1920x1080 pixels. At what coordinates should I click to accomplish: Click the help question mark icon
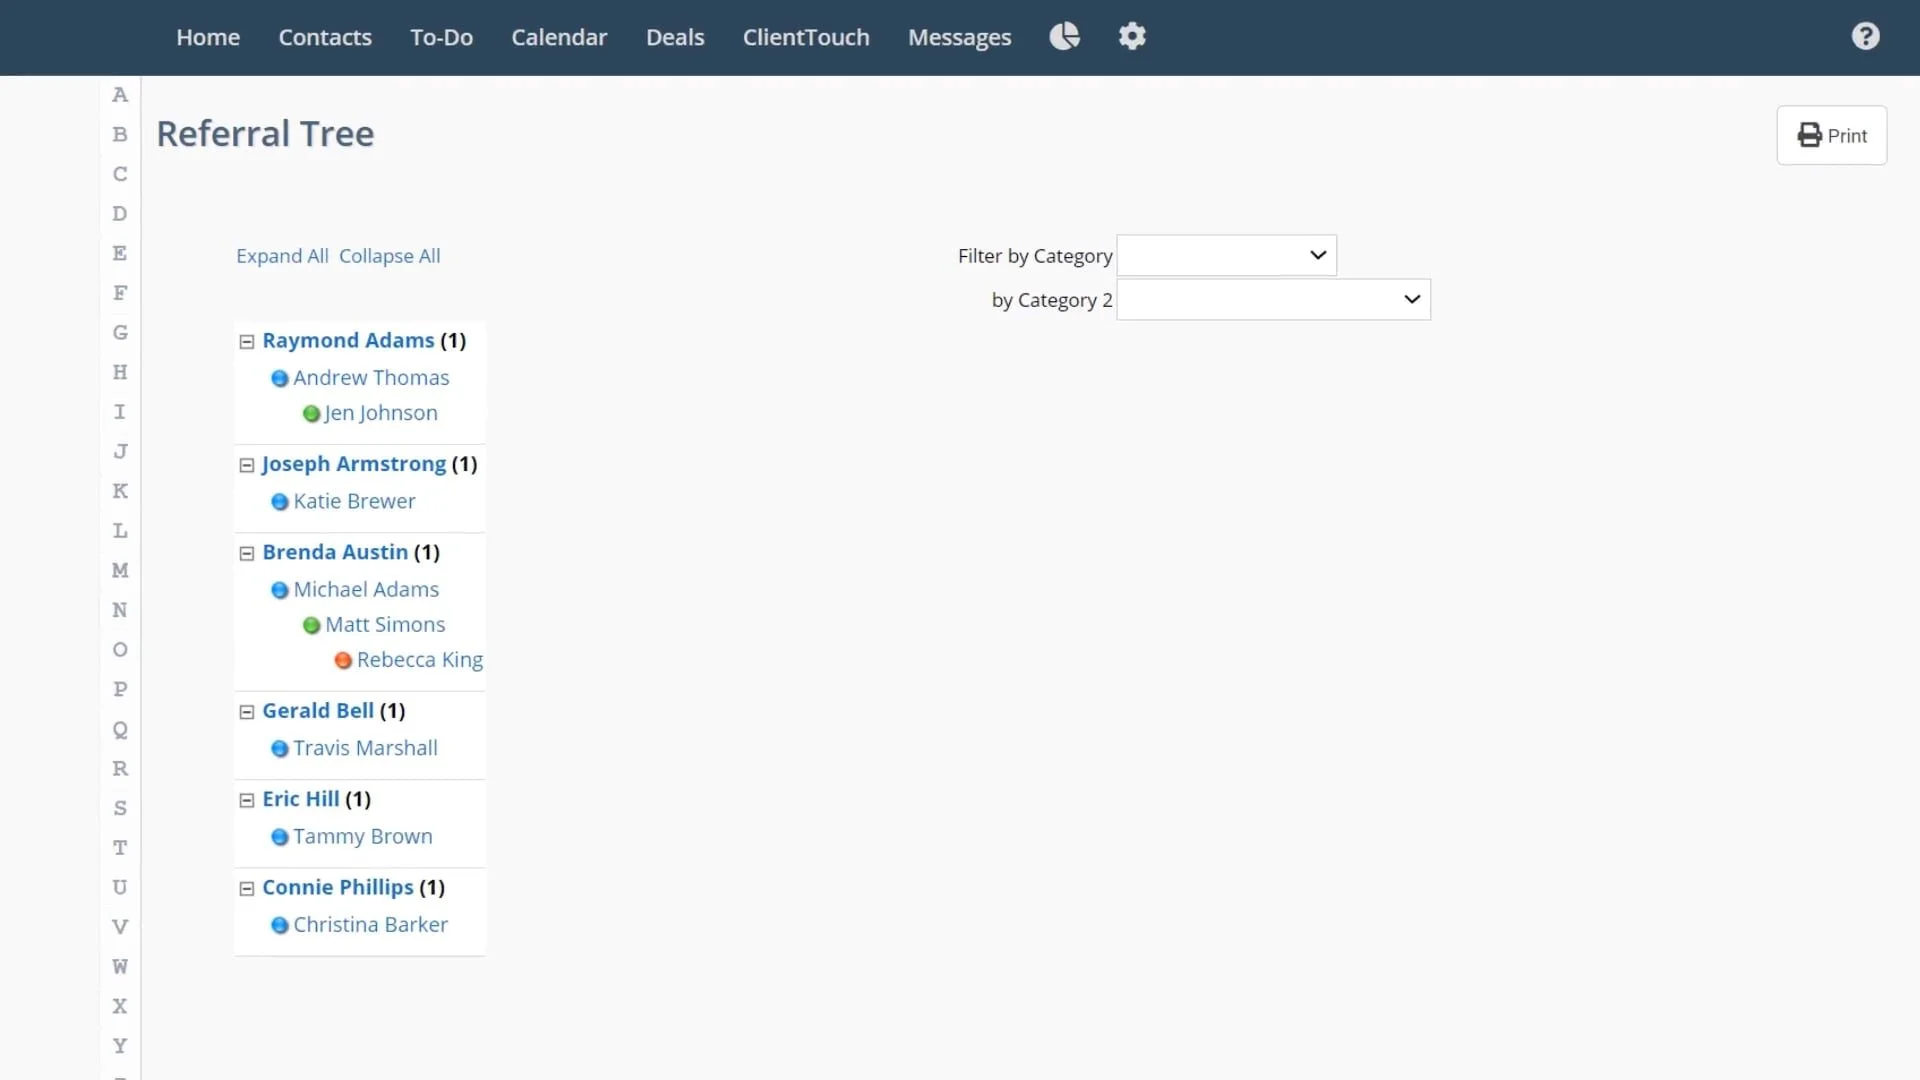(x=1865, y=37)
